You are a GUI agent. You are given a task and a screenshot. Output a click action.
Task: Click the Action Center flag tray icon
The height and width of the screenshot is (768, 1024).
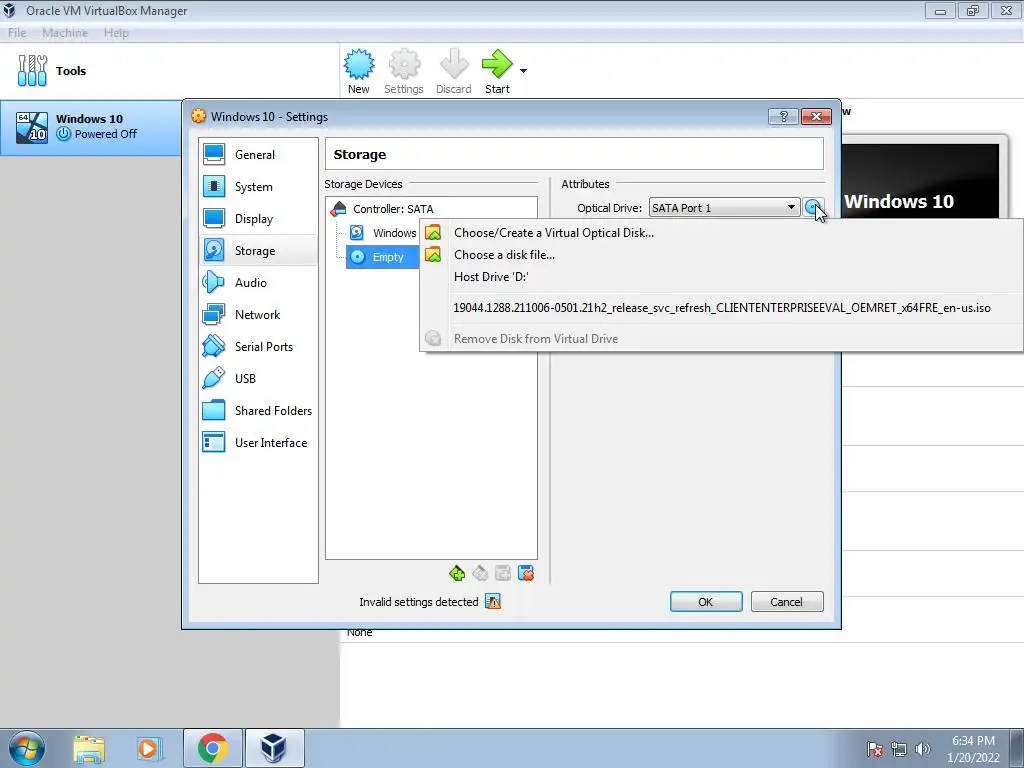(x=875, y=749)
